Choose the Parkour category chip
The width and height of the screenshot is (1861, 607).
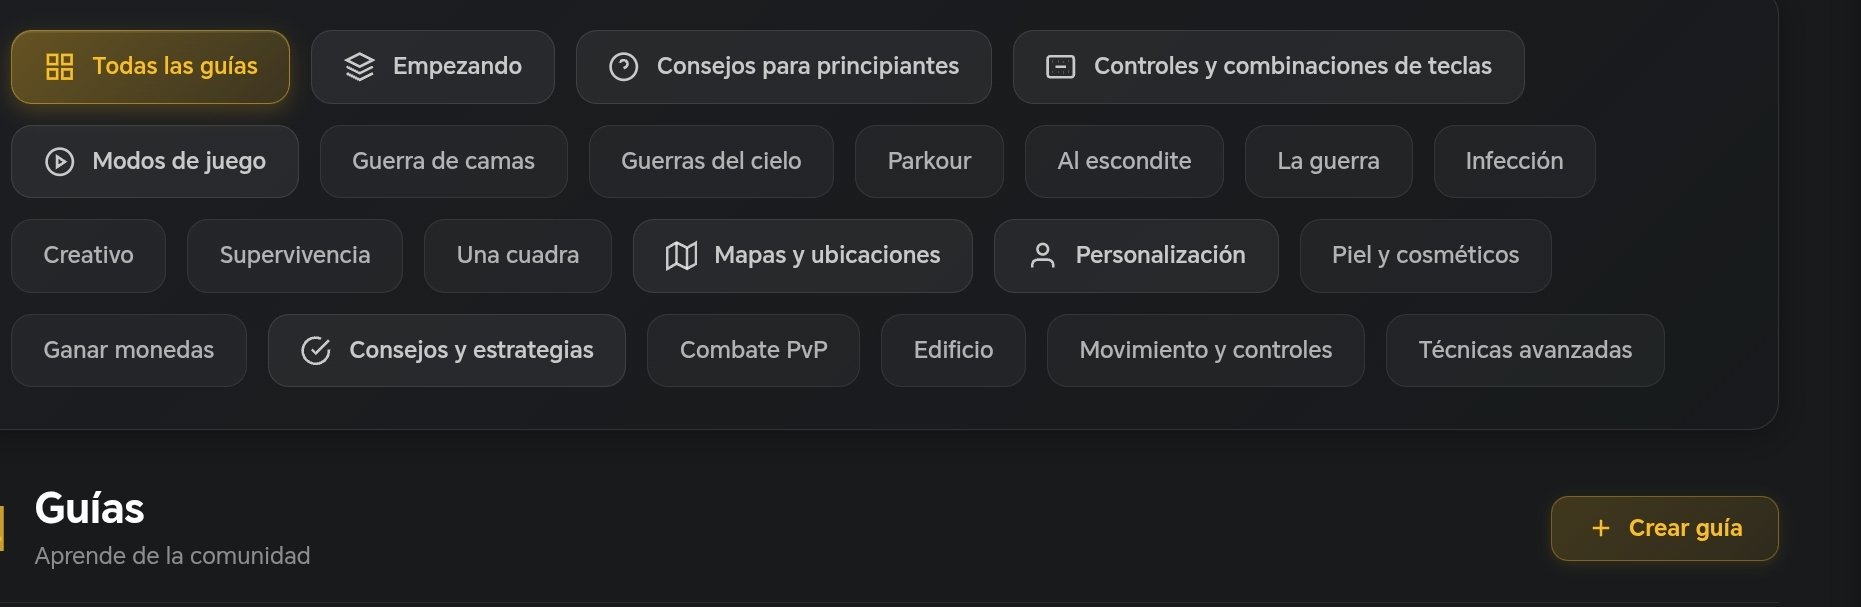click(x=929, y=161)
